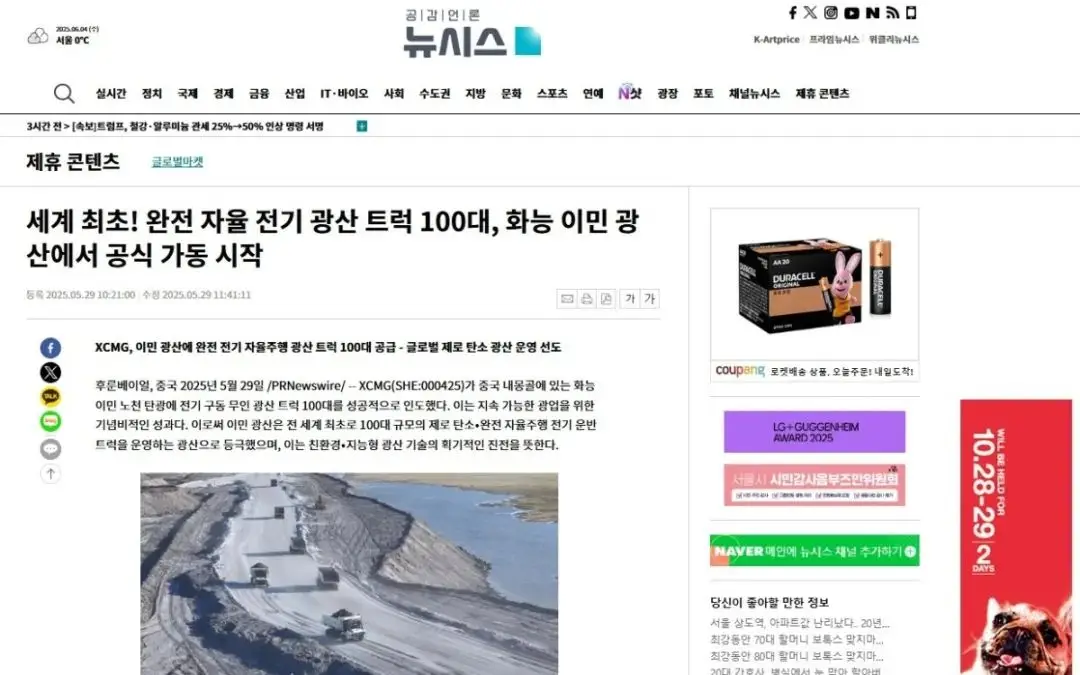Share the article via X side icon
This screenshot has width=1080, height=675.
(x=50, y=373)
